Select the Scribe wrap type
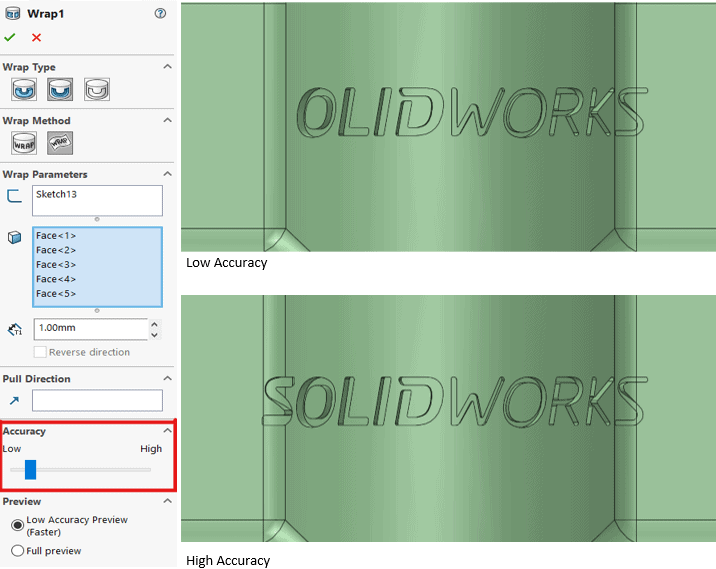The image size is (716, 569). point(97,89)
